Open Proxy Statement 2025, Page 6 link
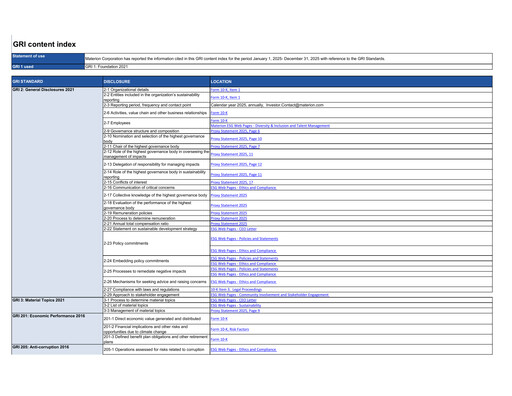 (x=235, y=131)
